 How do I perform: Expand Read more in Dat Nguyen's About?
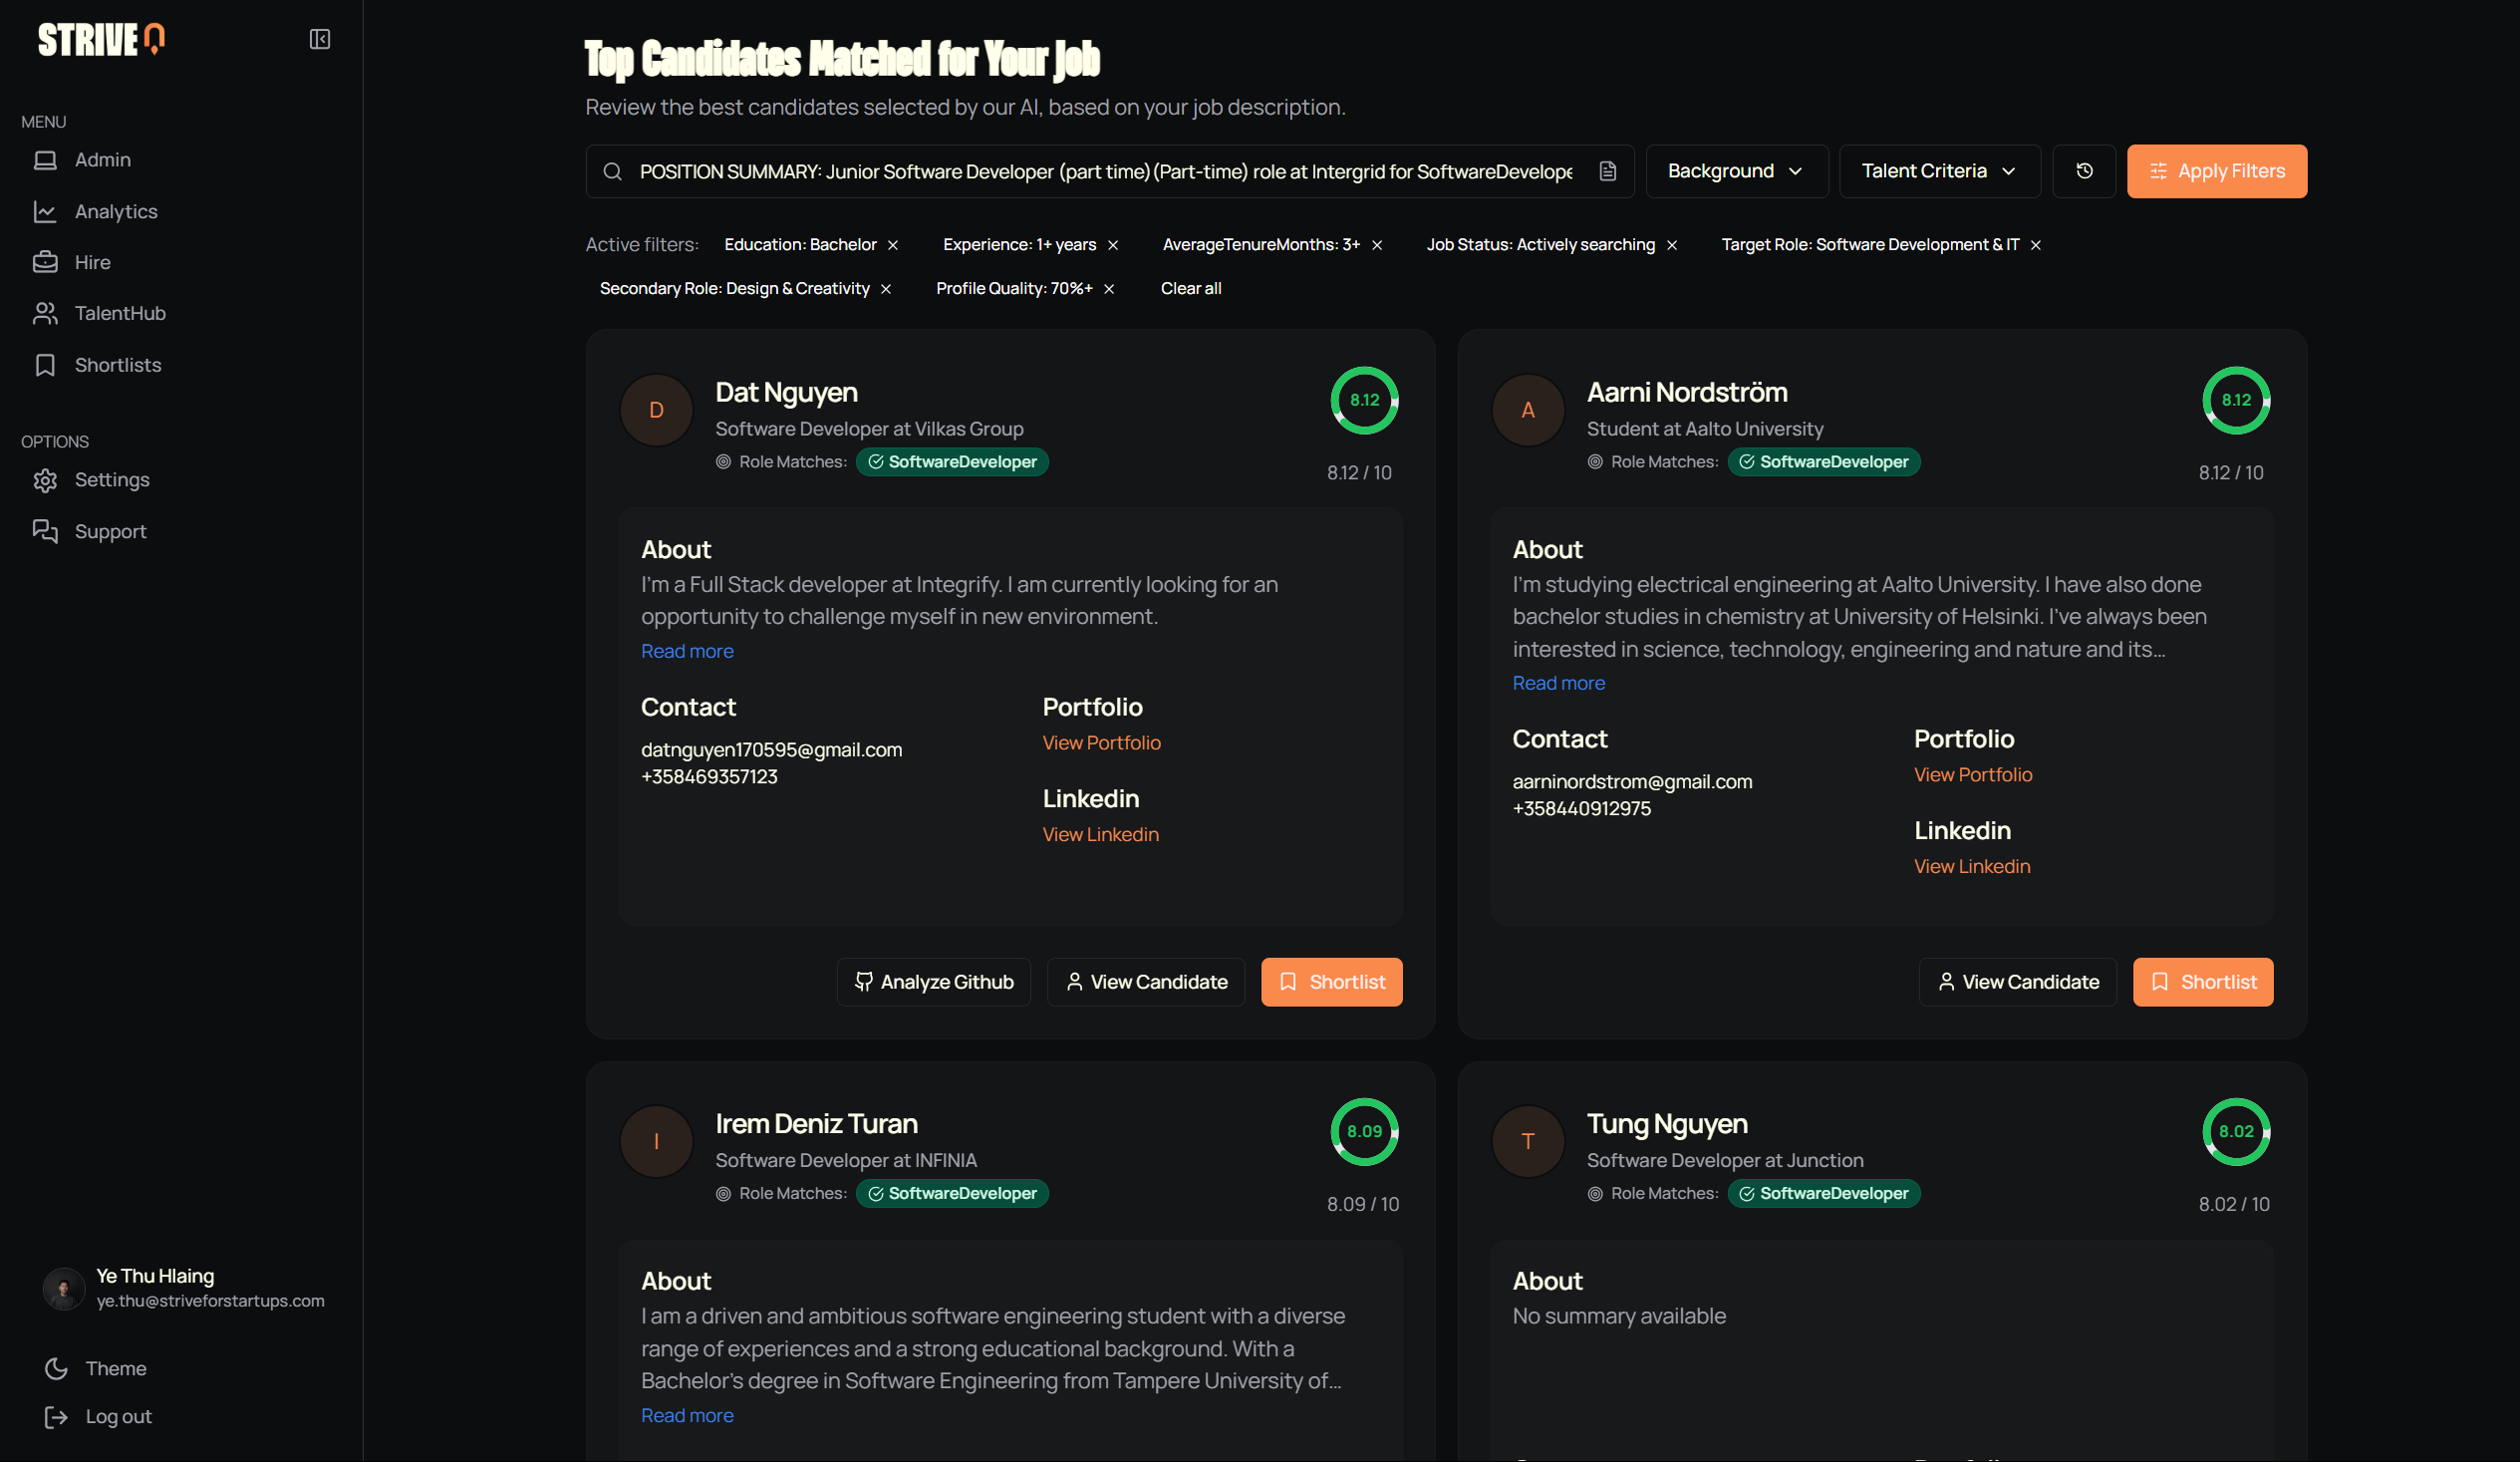click(687, 651)
